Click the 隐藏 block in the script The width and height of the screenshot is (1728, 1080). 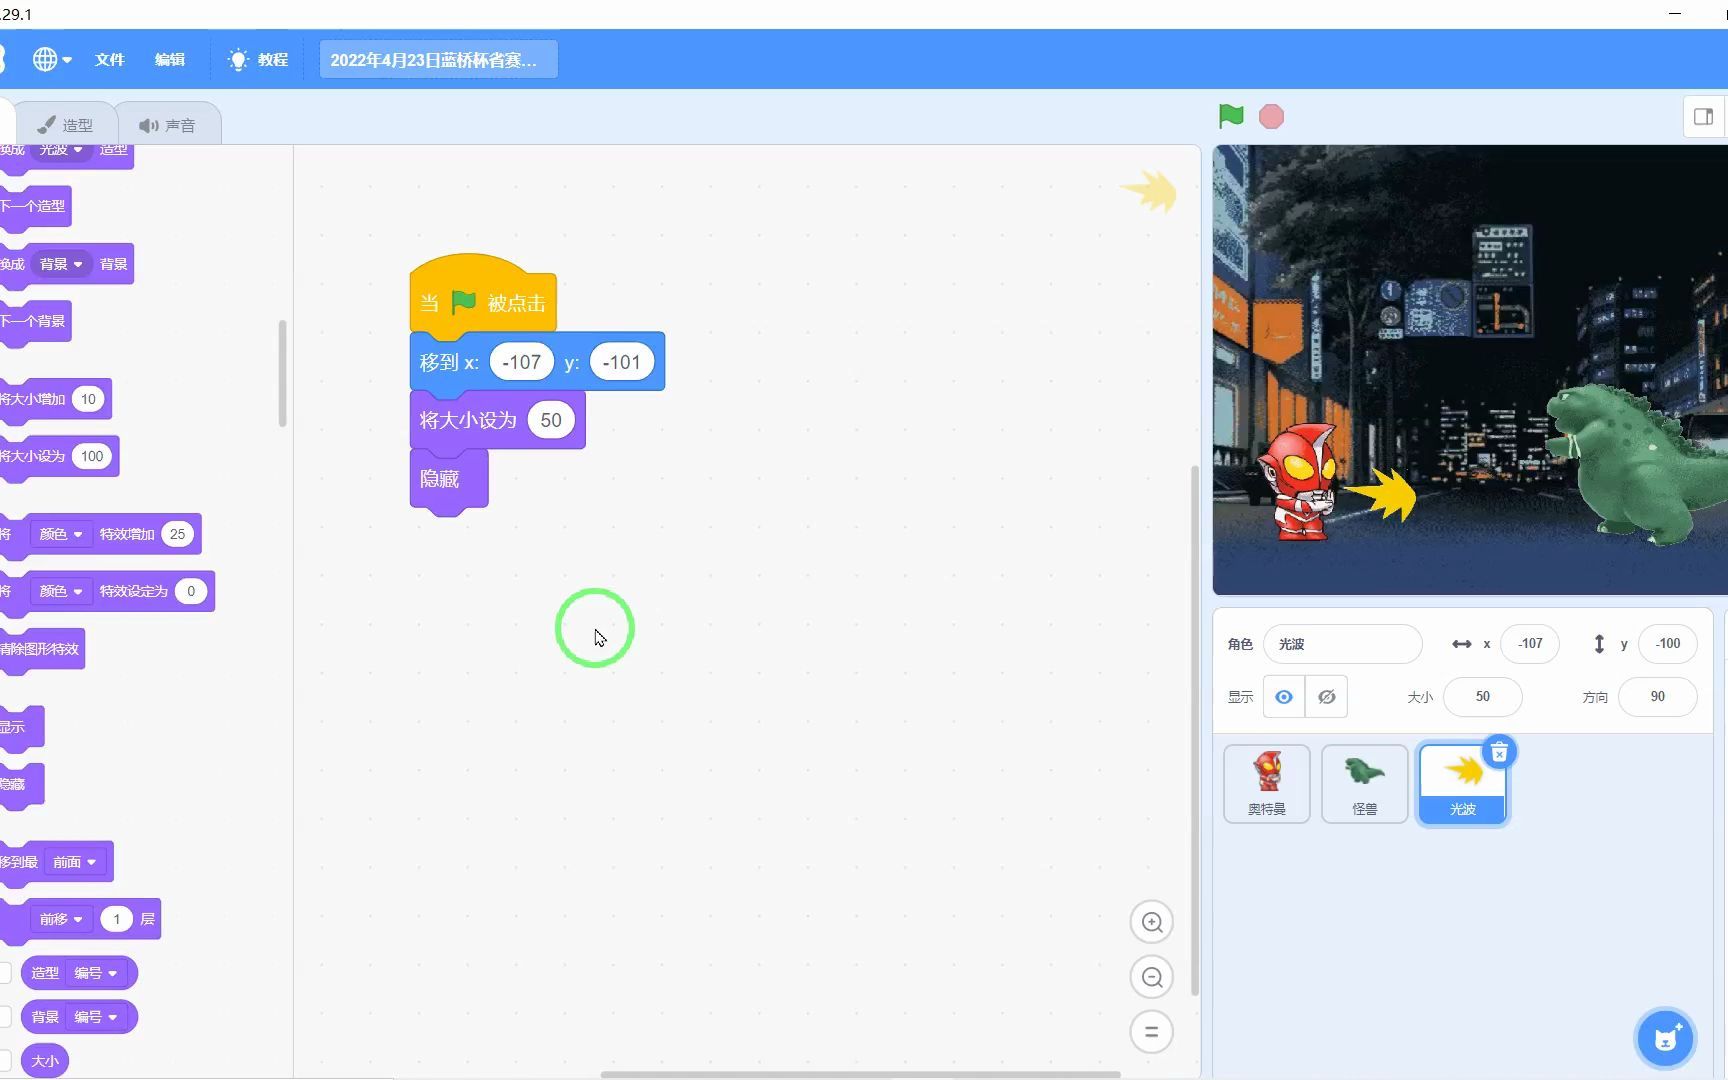pyautogui.click(x=449, y=479)
